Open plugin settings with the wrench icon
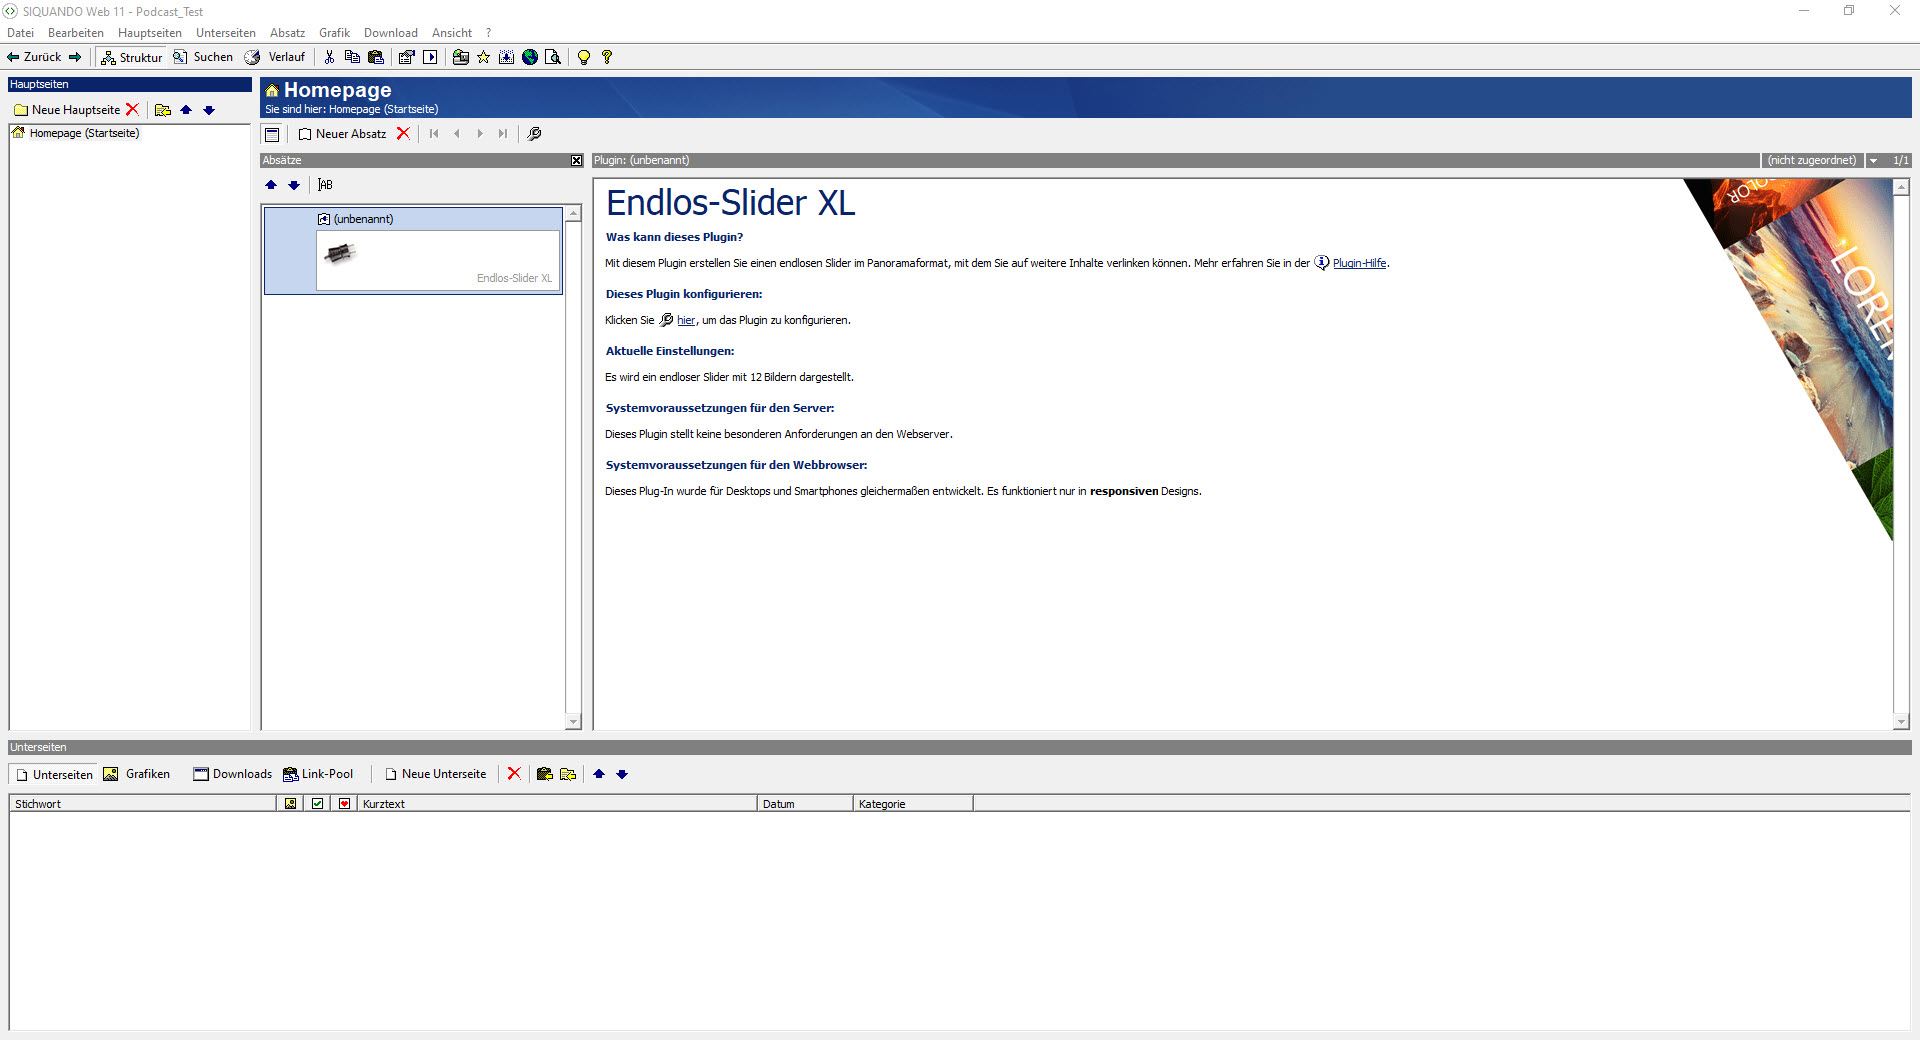1920x1040 pixels. pos(534,134)
